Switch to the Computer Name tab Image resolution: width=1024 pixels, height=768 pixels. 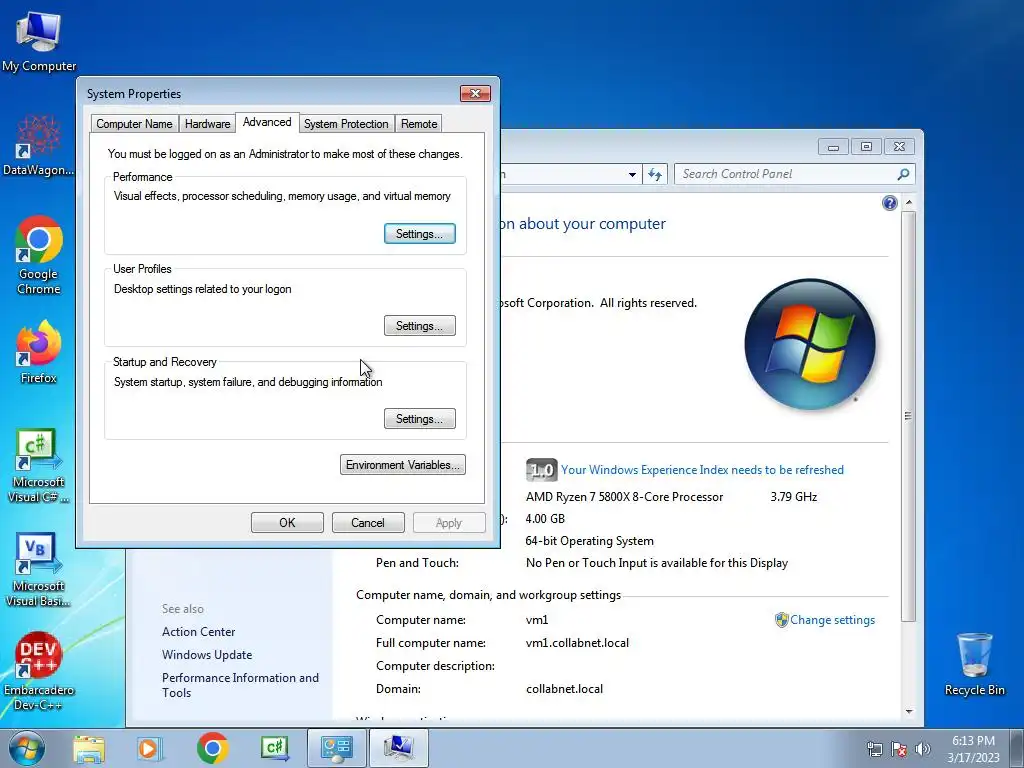coord(135,124)
